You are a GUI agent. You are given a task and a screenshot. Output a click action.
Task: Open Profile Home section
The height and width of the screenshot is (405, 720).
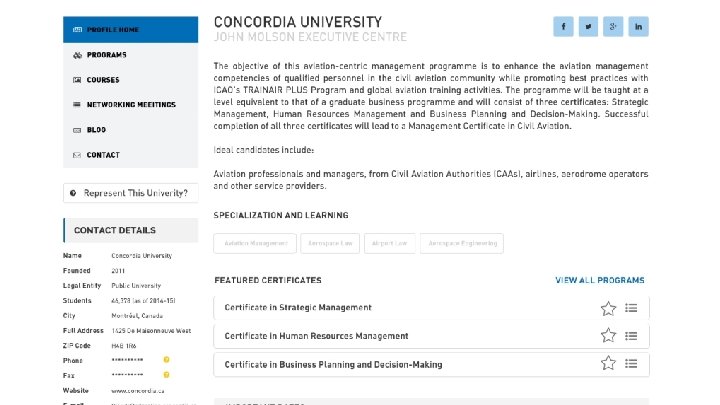click(x=130, y=30)
